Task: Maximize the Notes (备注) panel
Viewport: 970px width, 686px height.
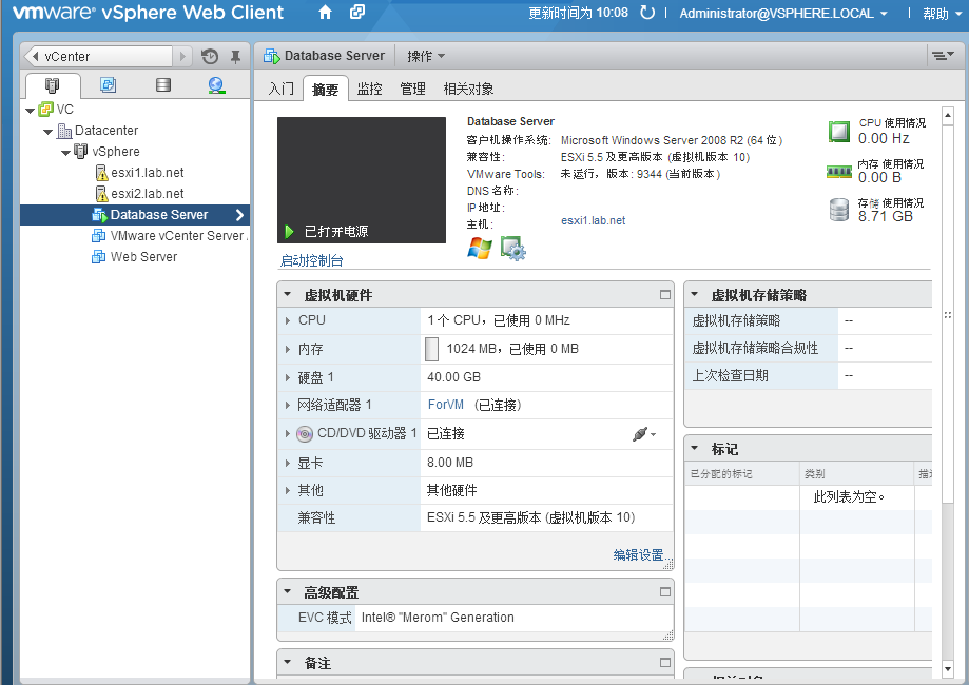Action: 665,662
